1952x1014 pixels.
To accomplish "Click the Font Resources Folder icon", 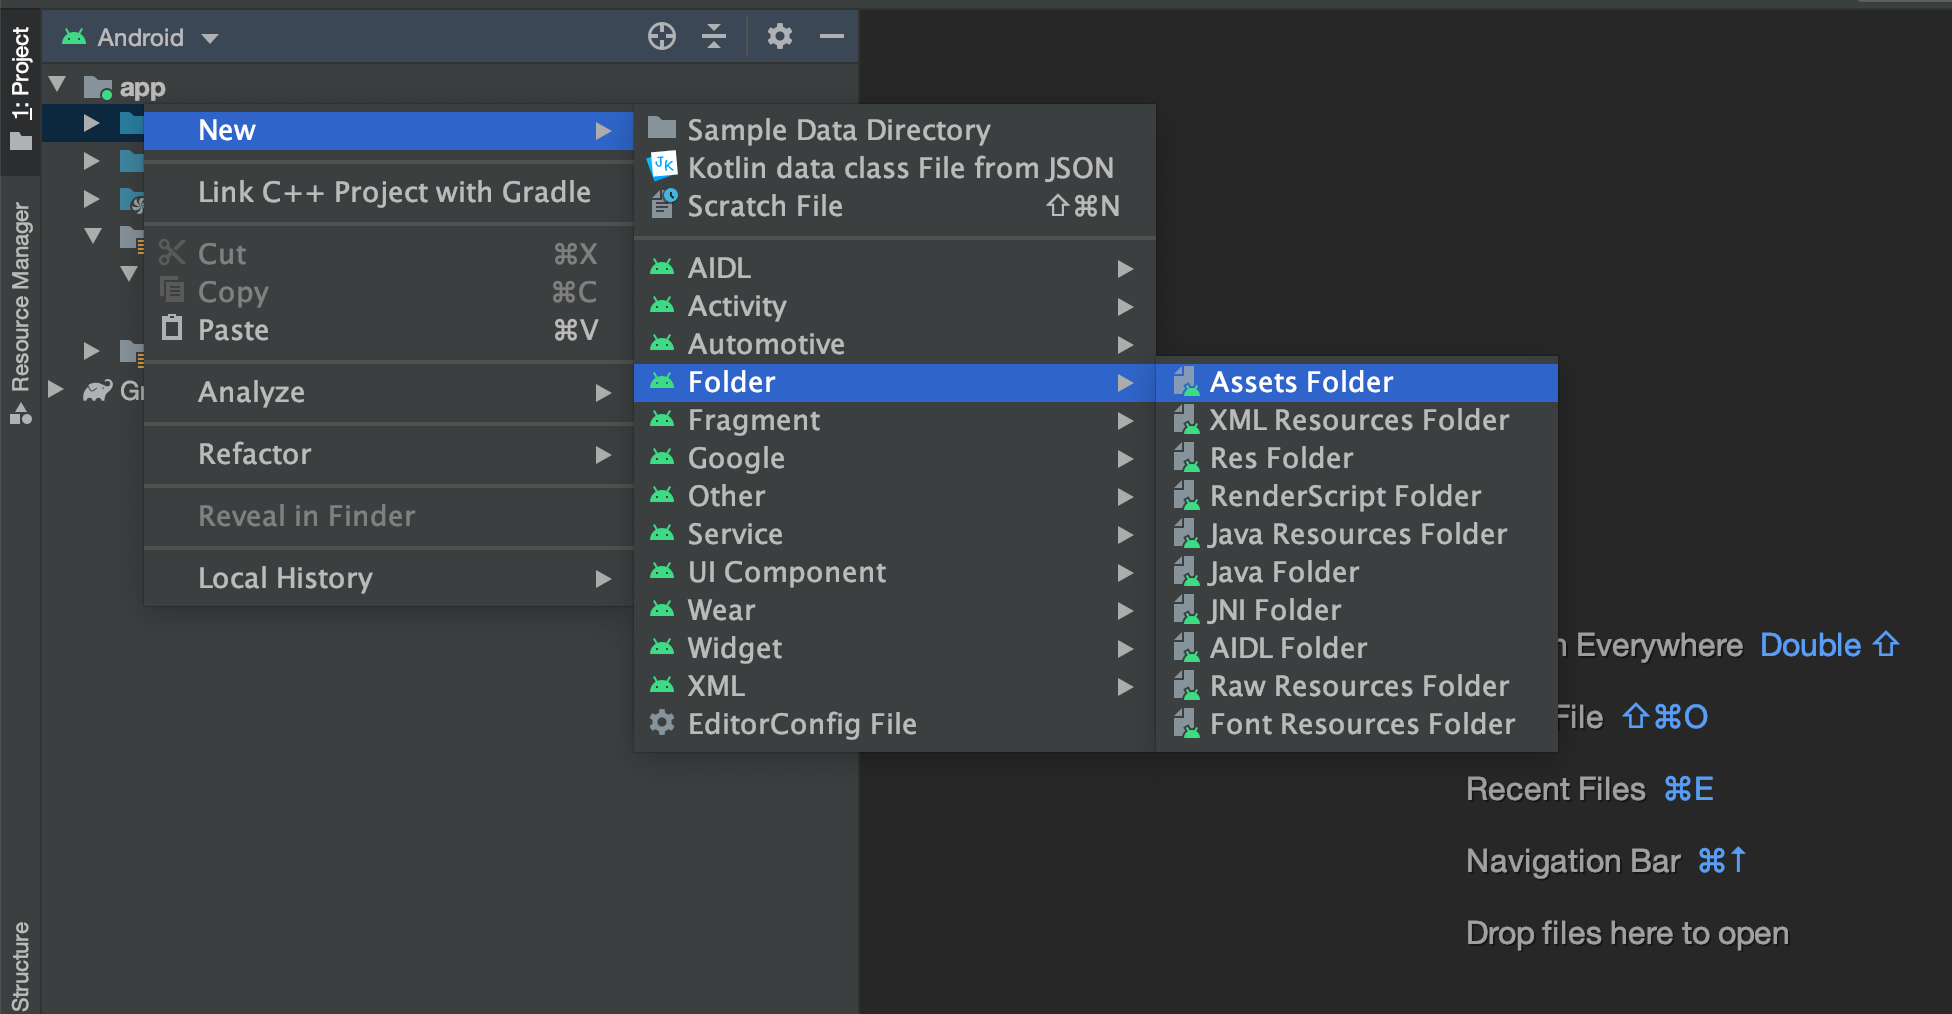I will (x=1186, y=724).
